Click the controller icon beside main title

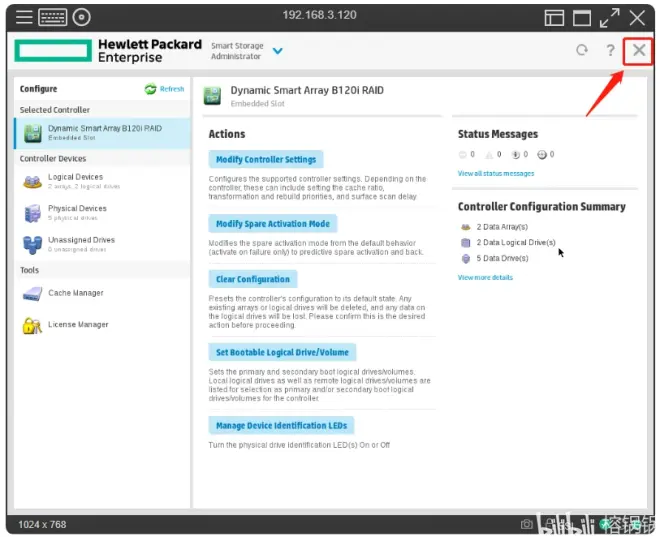(x=212, y=96)
